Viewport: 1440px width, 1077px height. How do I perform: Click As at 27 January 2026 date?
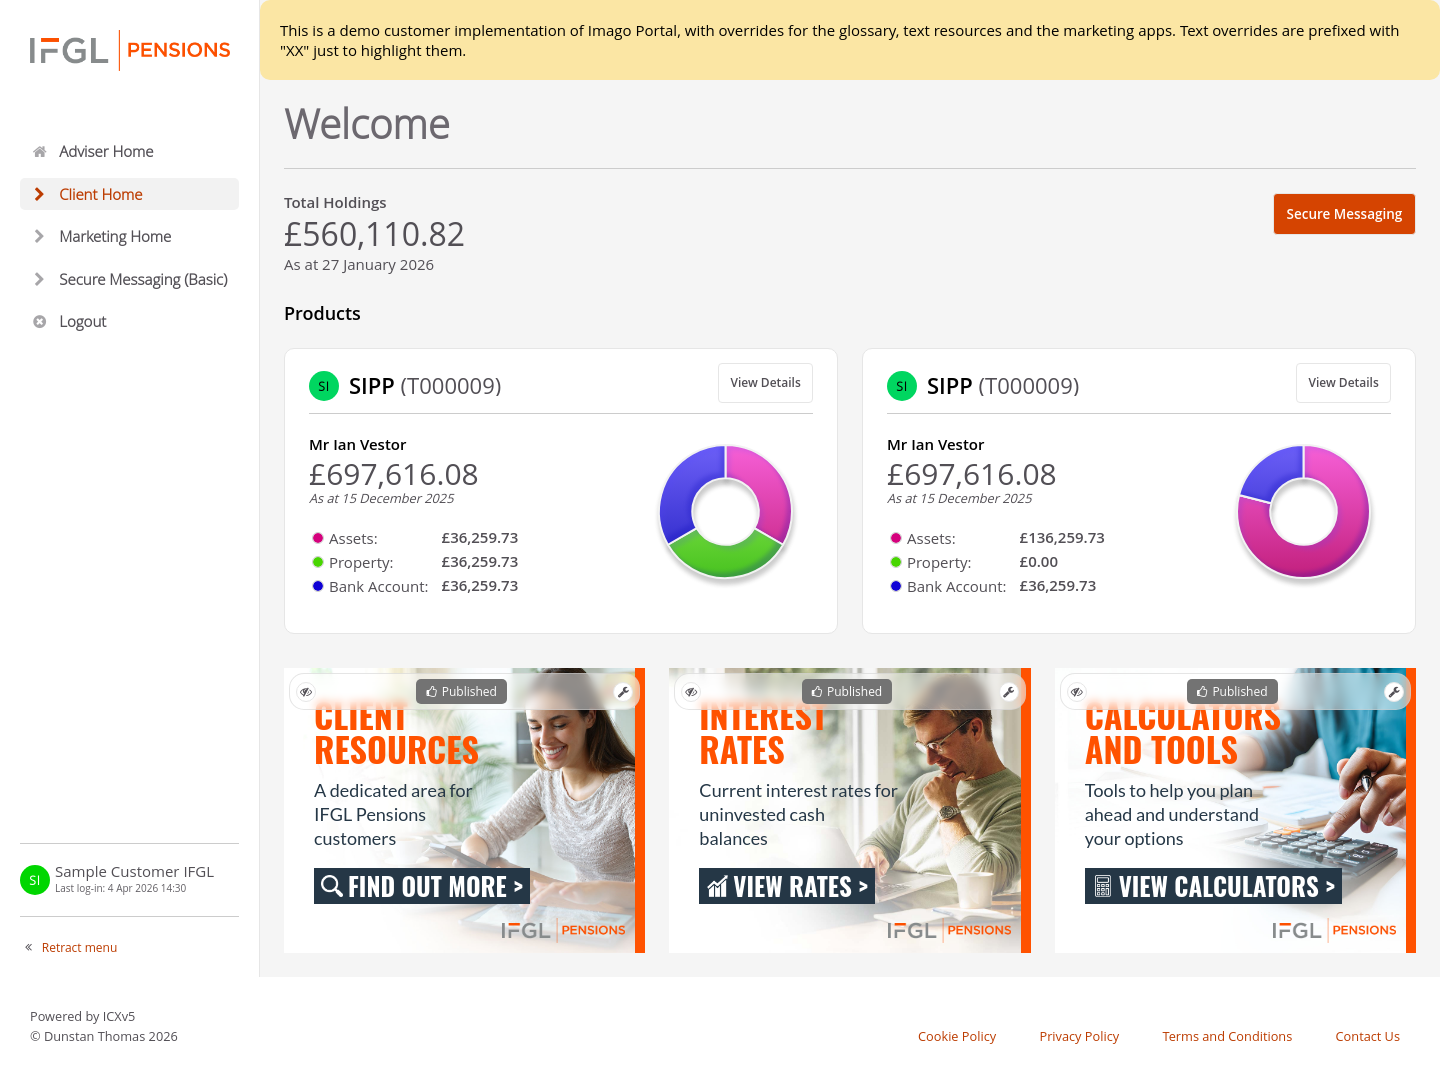click(359, 265)
